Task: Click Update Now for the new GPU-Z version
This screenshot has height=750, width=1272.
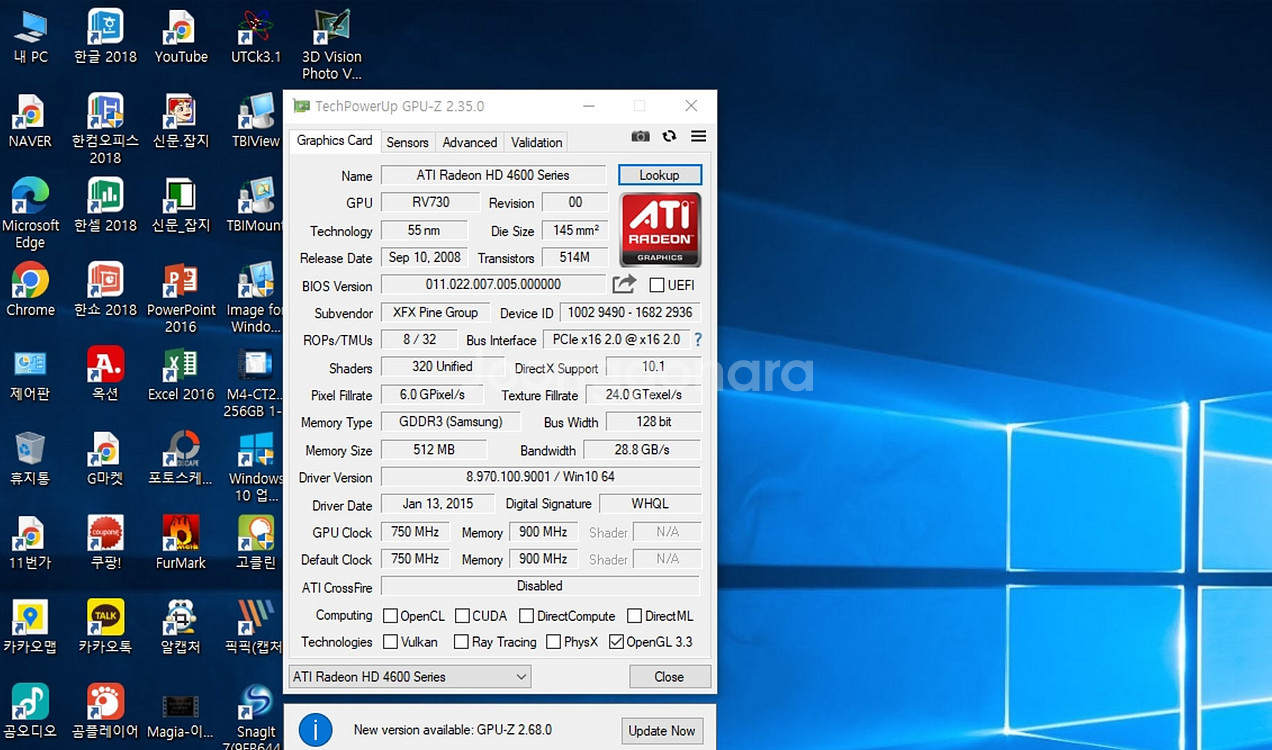Action: [662, 730]
